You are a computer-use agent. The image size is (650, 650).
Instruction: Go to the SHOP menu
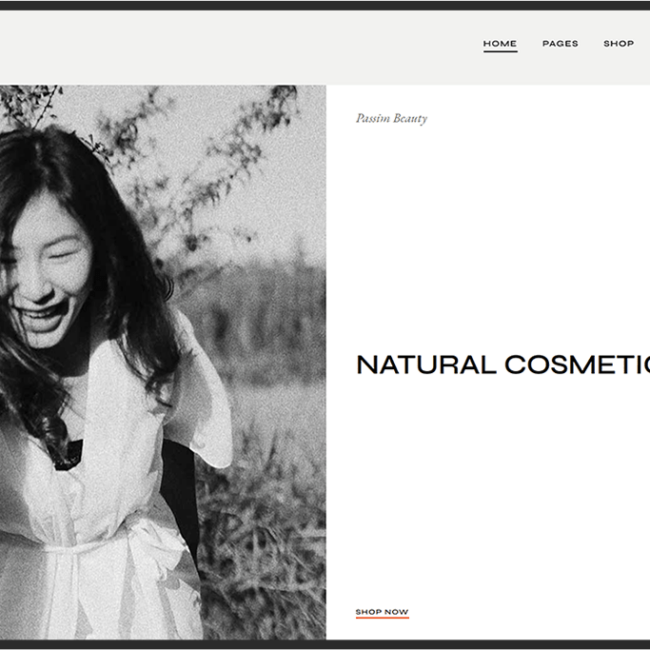click(618, 44)
